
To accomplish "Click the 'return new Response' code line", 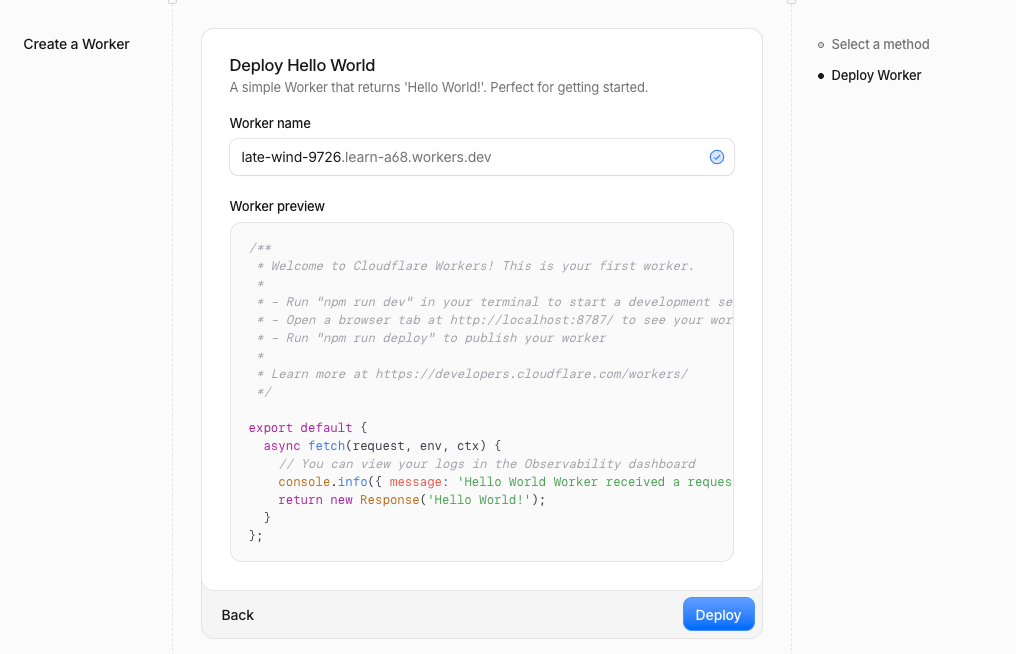I will point(412,500).
